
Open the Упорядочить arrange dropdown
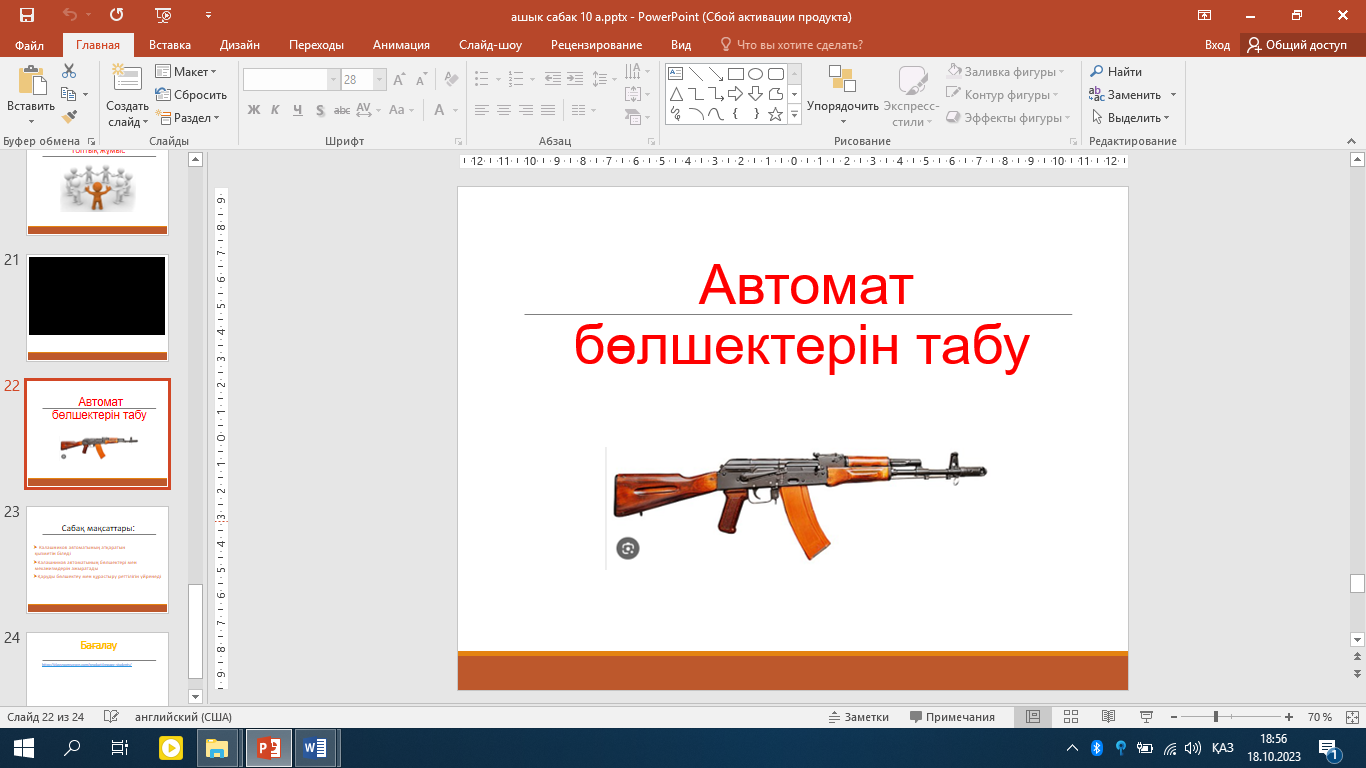[843, 97]
